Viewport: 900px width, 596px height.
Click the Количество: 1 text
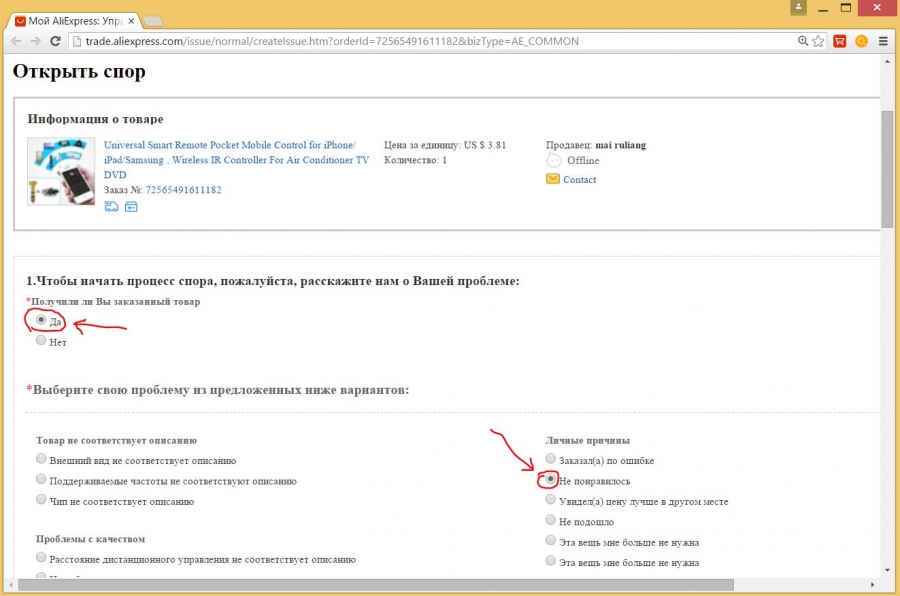[415, 160]
